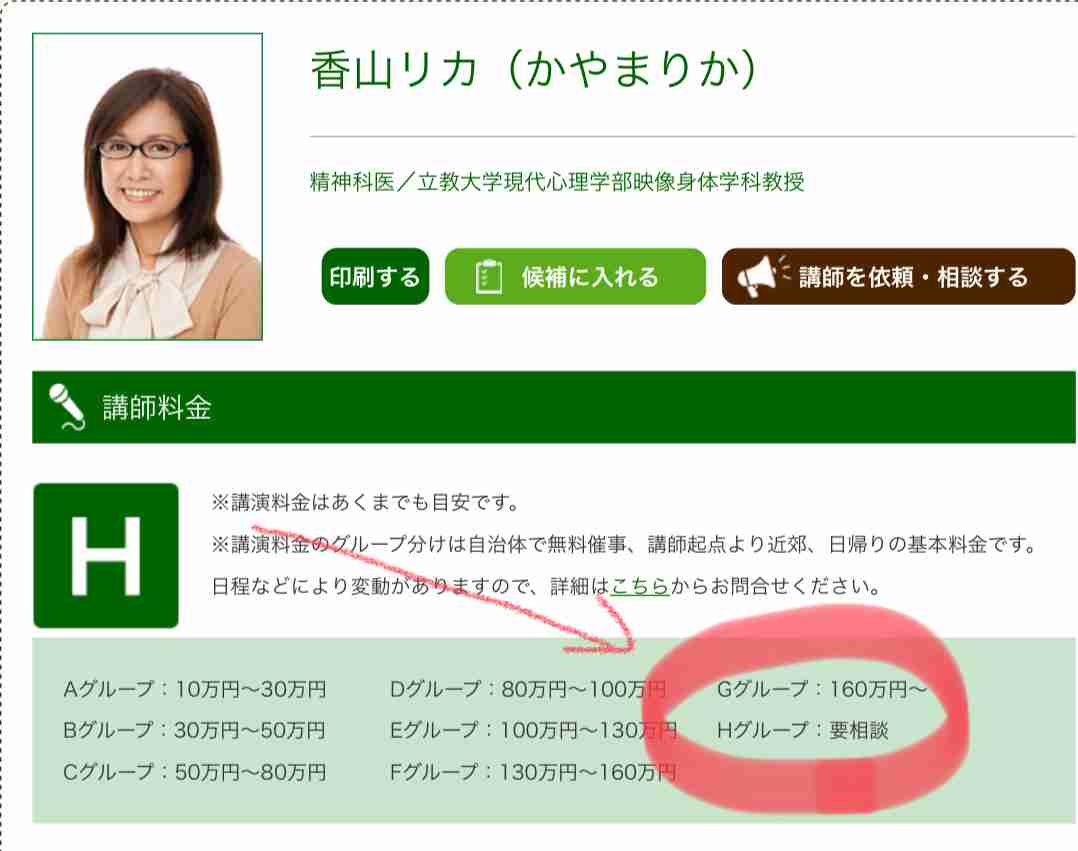Screen dimensions: 1078x851
Task: Click the Fグループ：130万円〜160万円 entry
Action: pyautogui.click(x=534, y=772)
